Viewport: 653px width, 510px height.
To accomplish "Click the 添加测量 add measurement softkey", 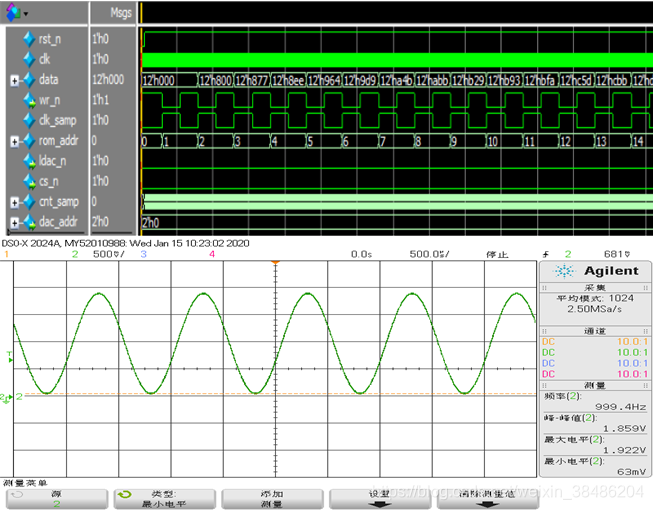I will [x=272, y=499].
